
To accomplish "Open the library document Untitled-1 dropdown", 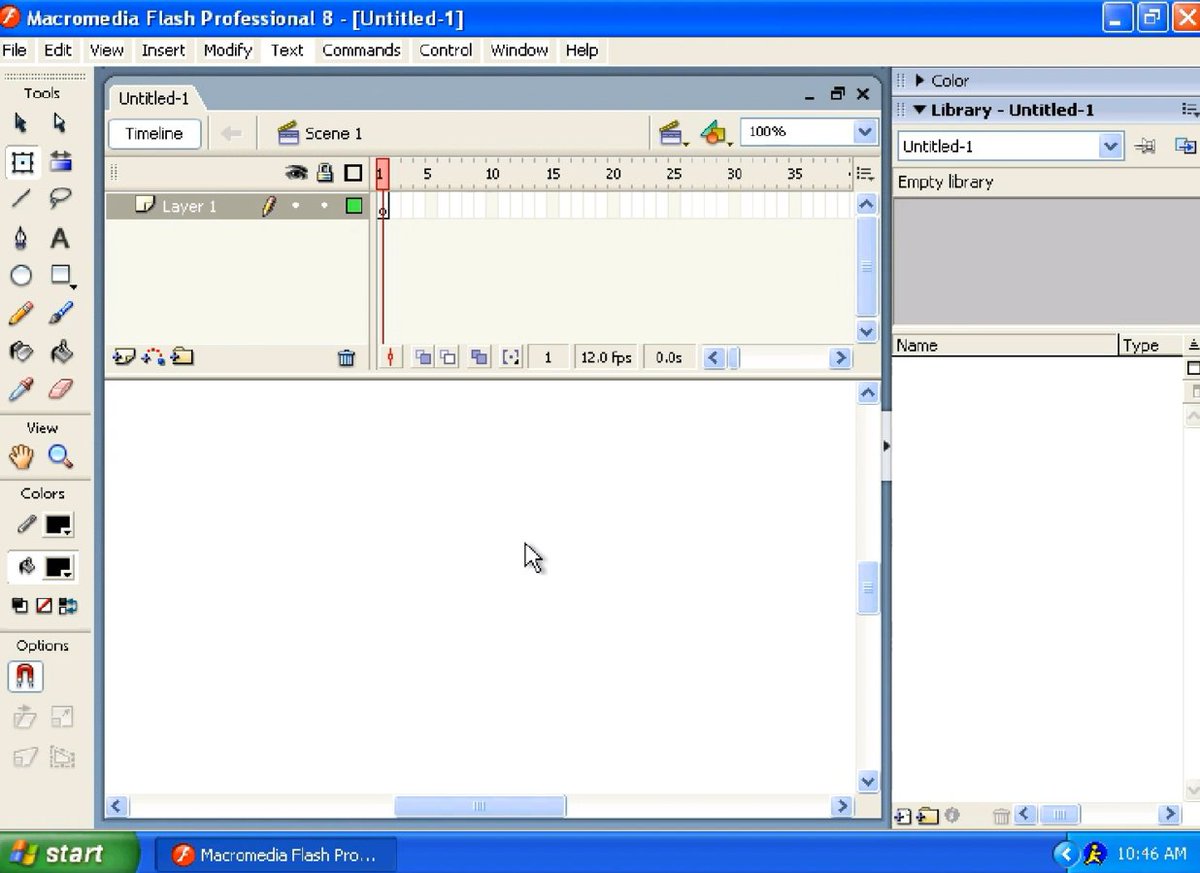I will coord(1110,146).
